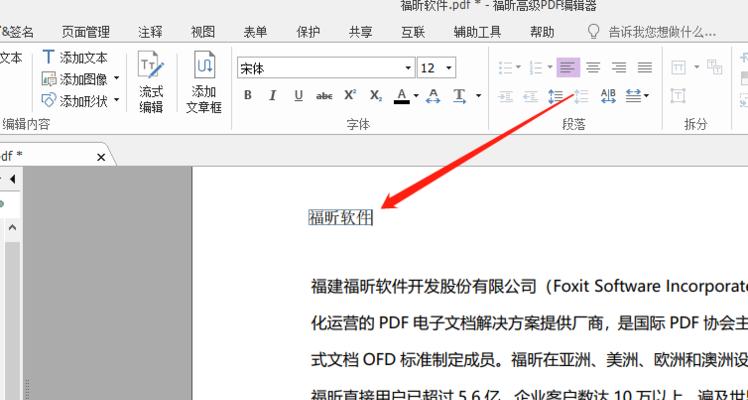The height and width of the screenshot is (400, 748).
Task: Open Reflow Edit (流式编辑) mode
Action: pyautogui.click(x=151, y=82)
